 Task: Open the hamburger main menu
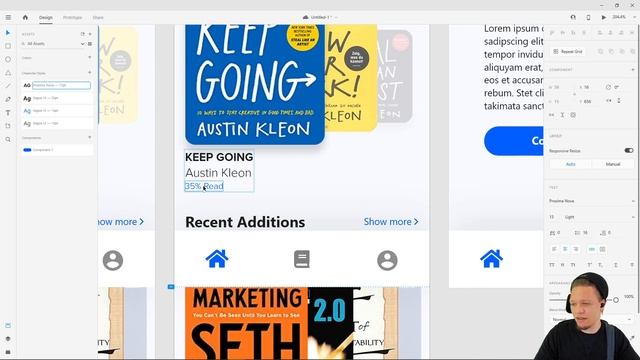click(8, 18)
